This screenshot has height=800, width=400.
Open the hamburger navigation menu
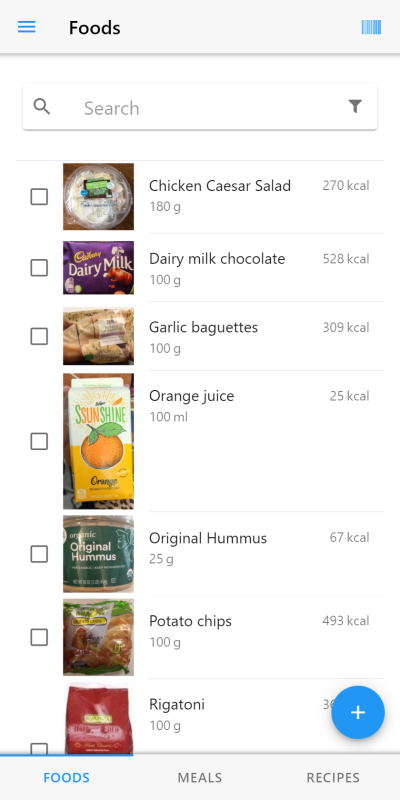(x=27, y=27)
